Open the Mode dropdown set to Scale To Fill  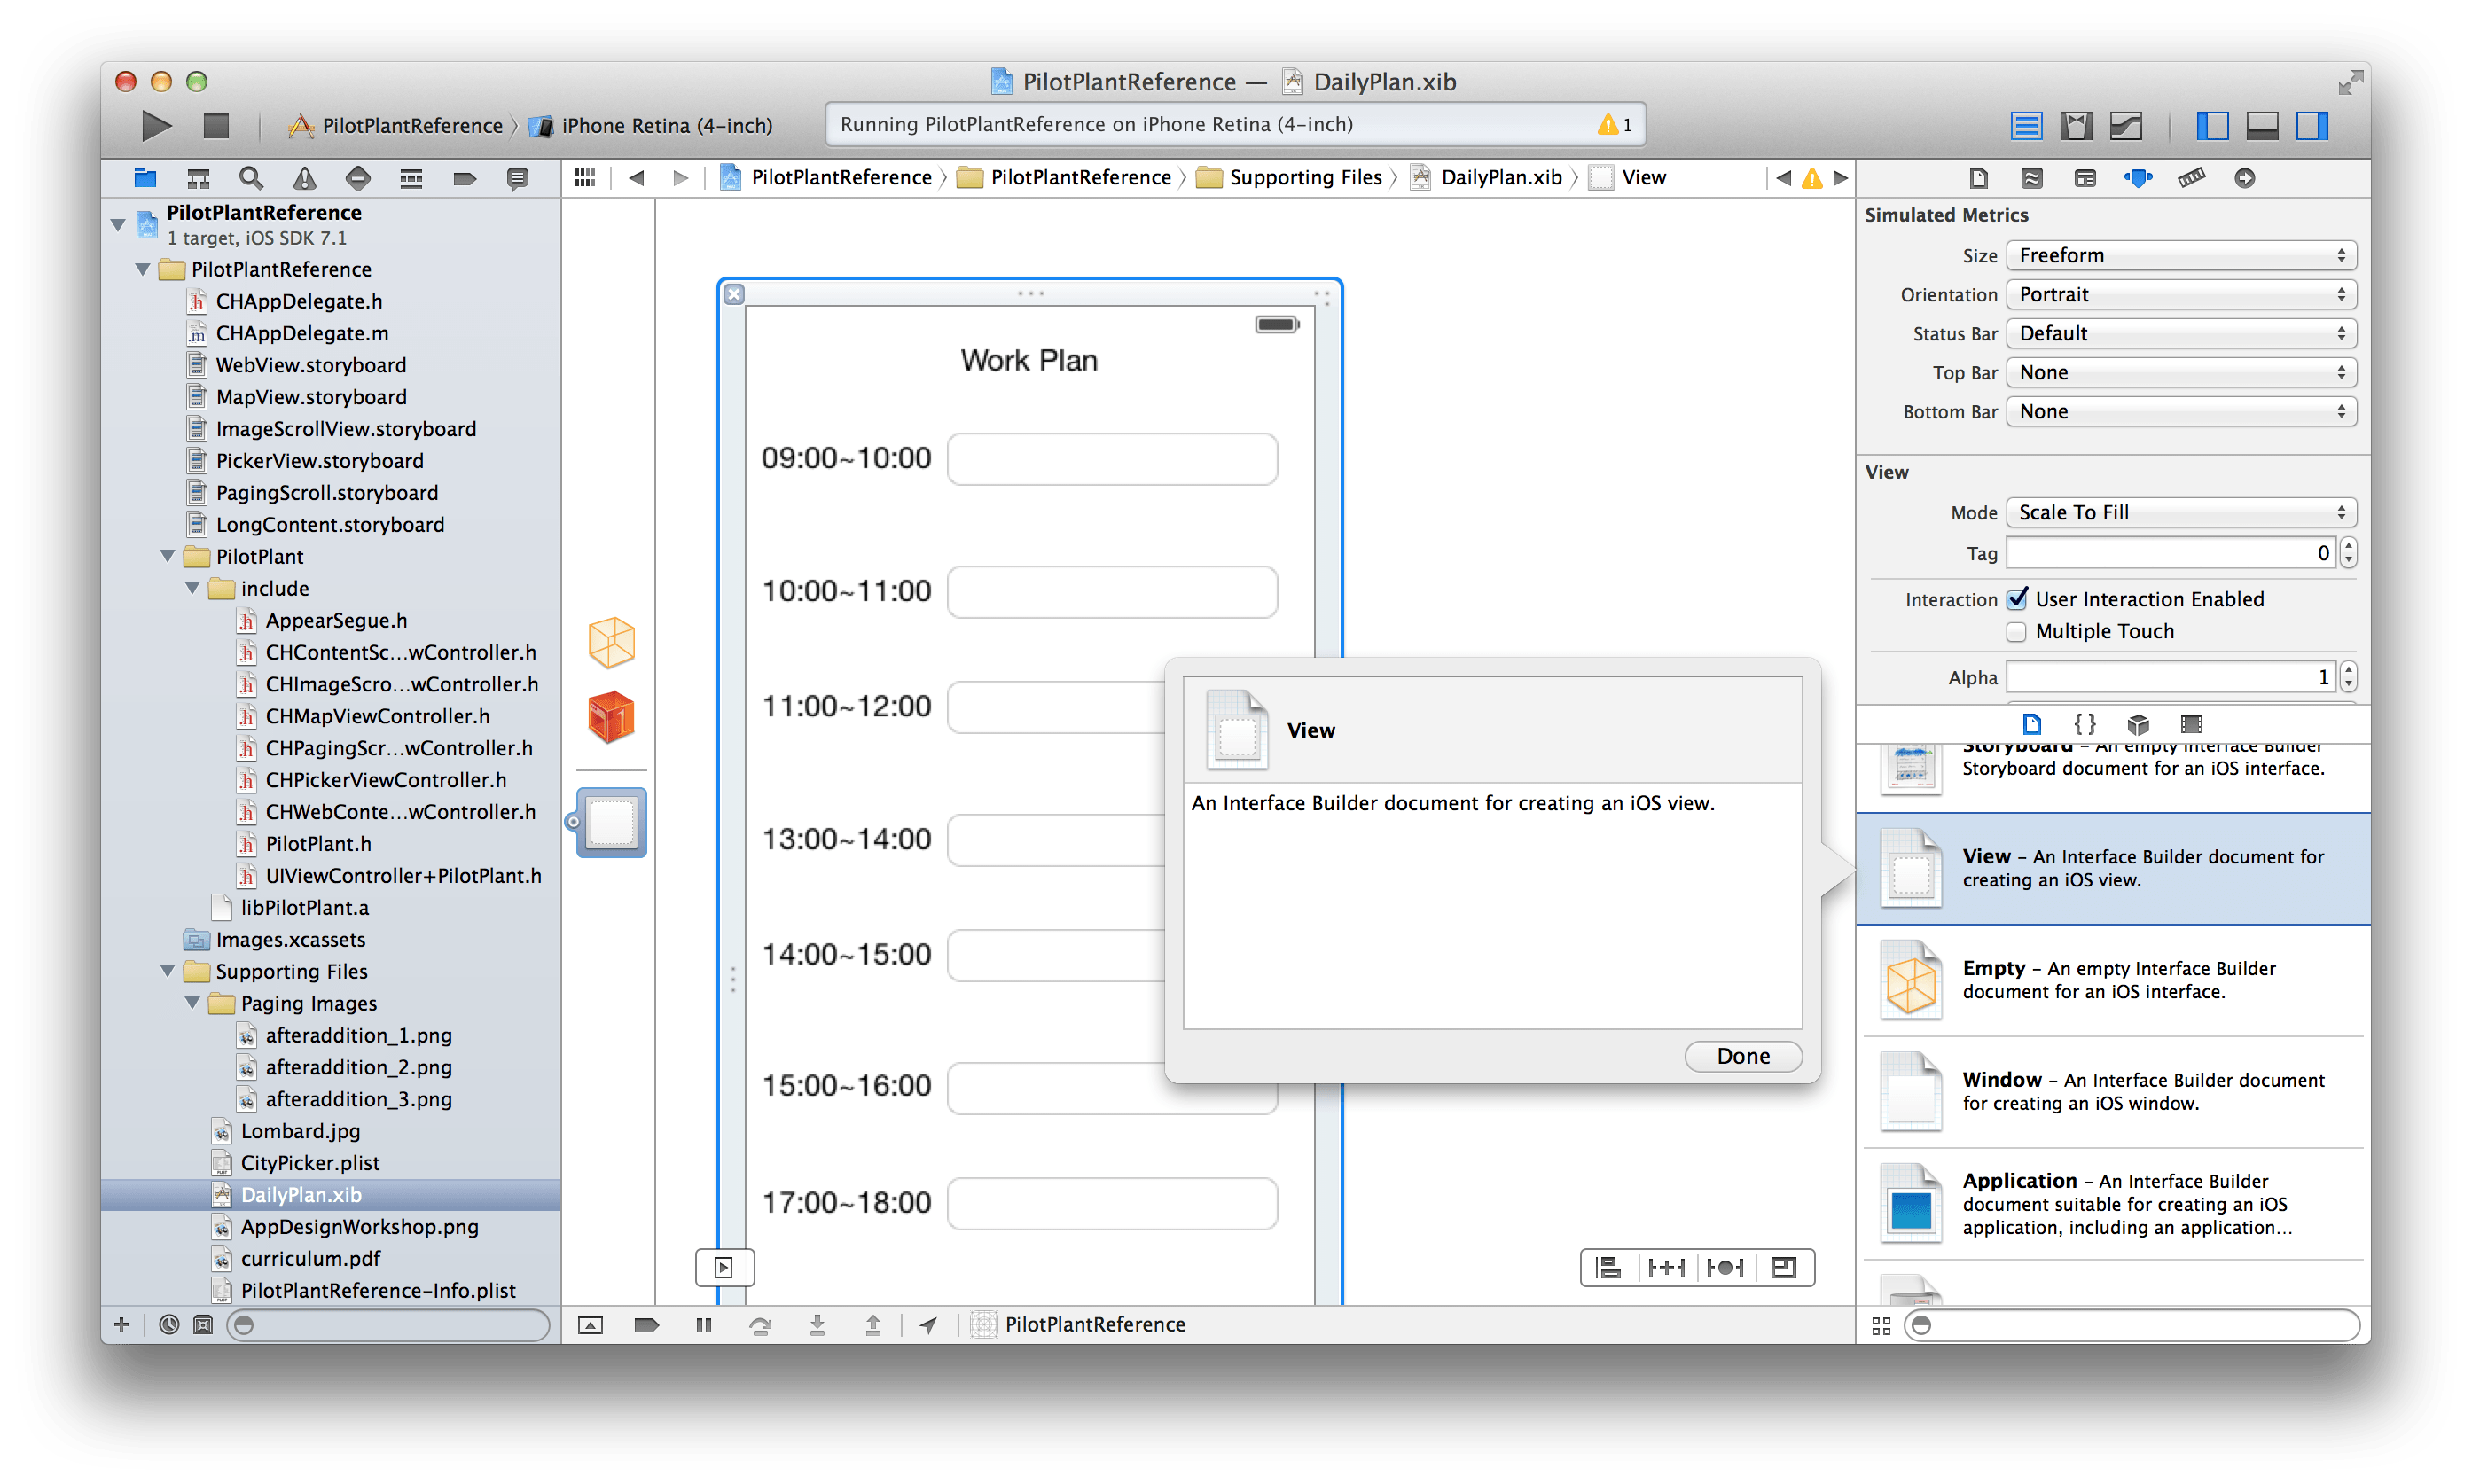point(2181,512)
